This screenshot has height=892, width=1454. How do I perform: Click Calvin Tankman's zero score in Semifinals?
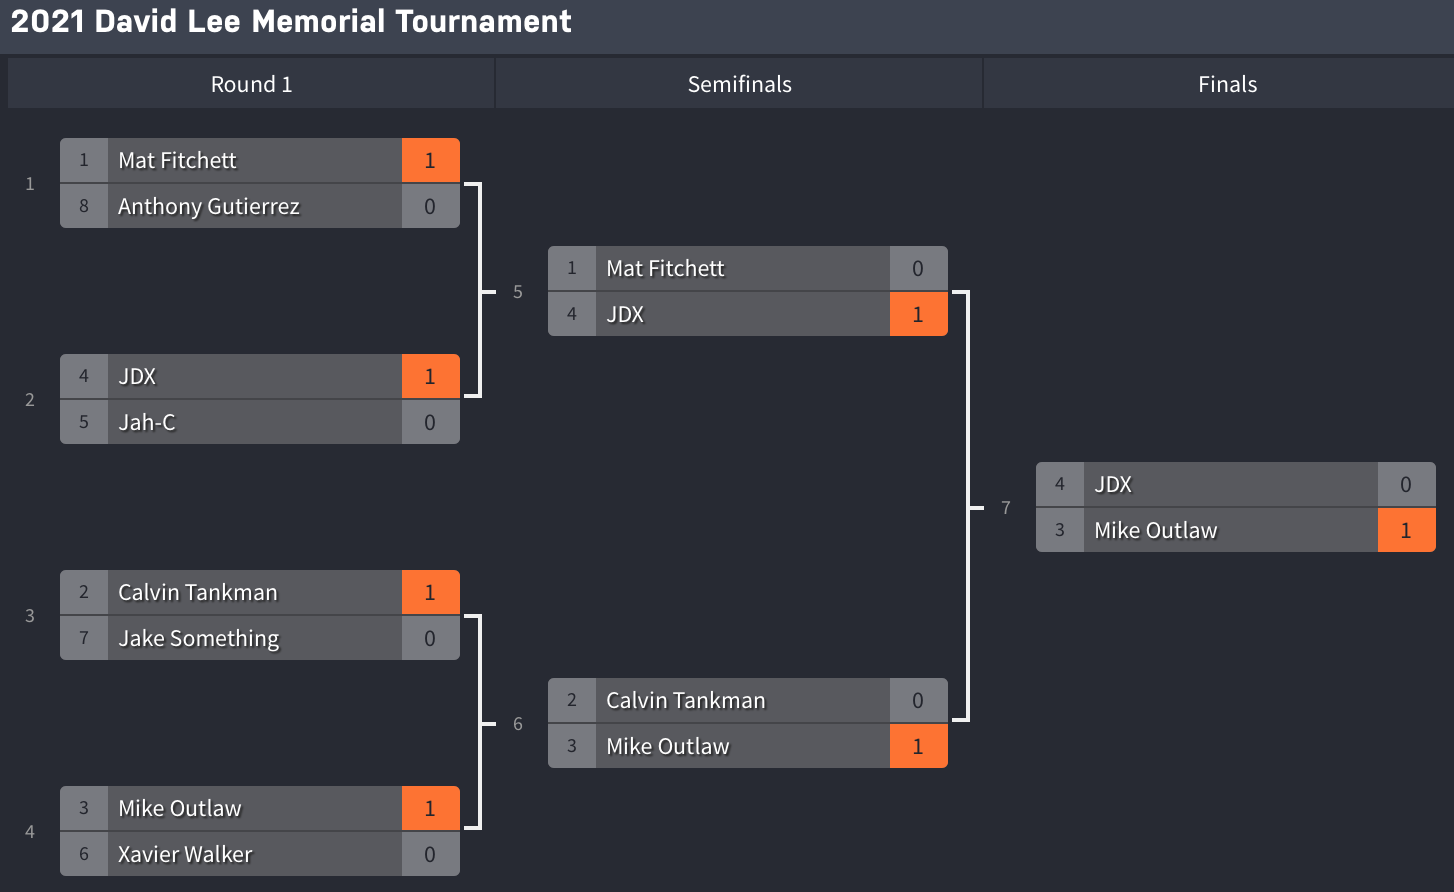point(918,700)
